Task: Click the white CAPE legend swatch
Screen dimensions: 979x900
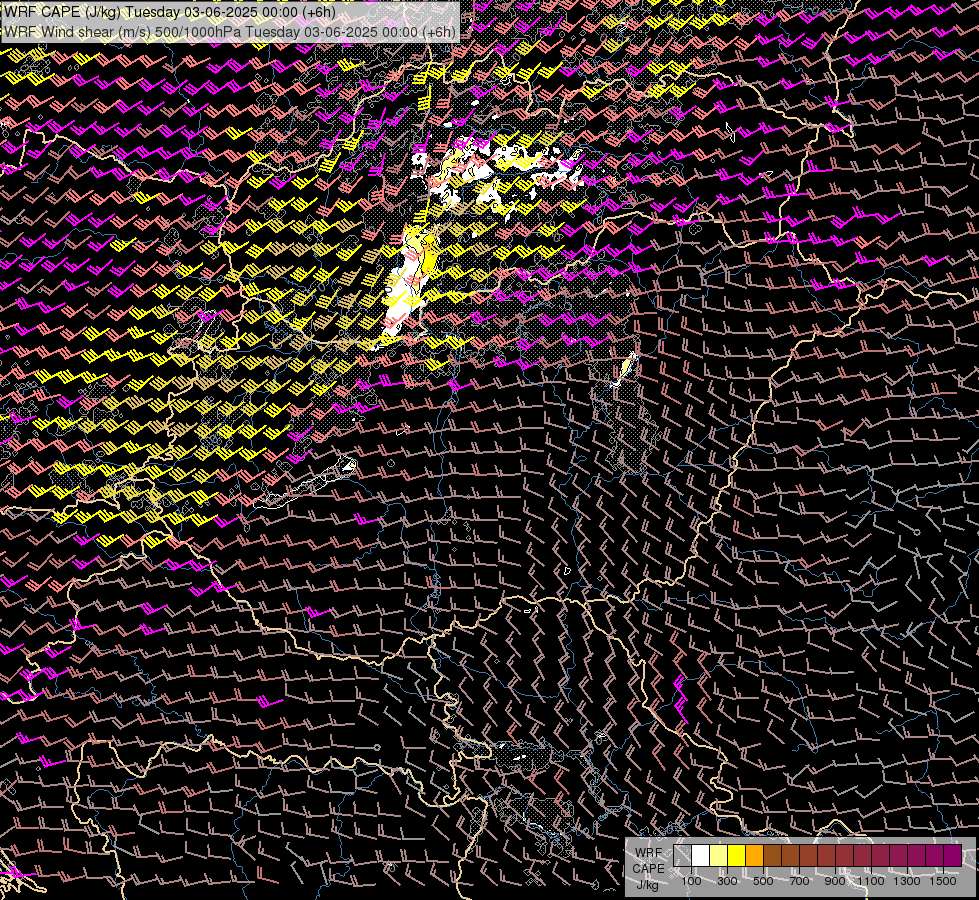Action: [701, 855]
